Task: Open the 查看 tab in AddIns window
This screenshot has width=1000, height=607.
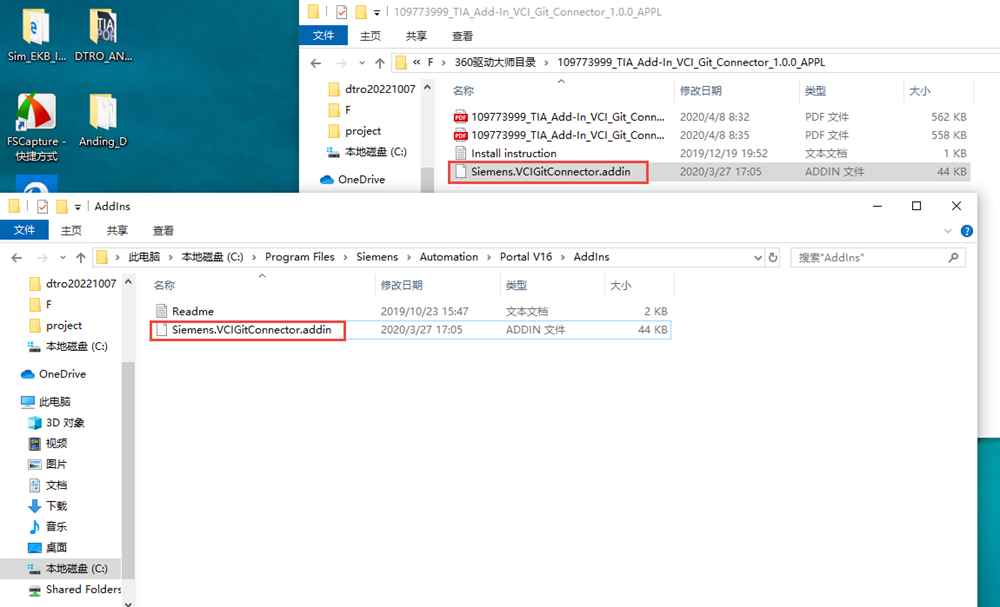Action: (163, 230)
